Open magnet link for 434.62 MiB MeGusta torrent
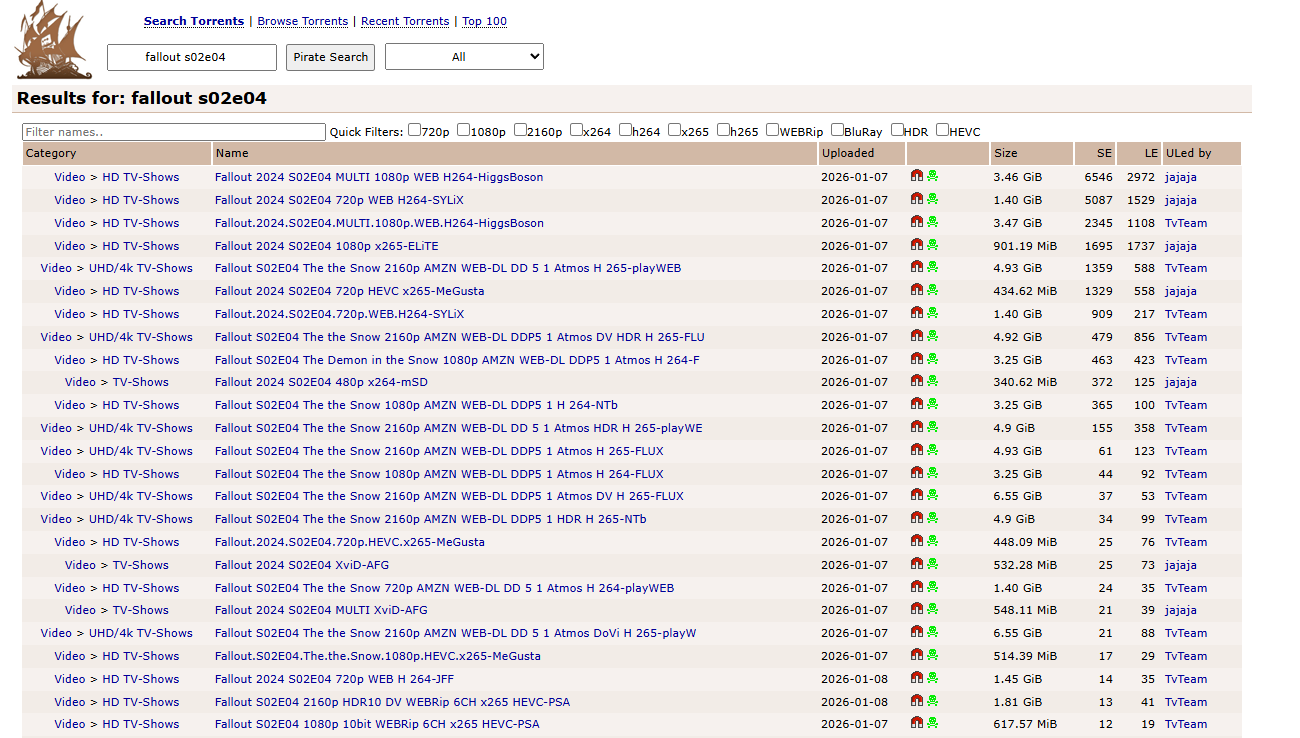Viewport: 1300px width, 738px height. (916, 290)
